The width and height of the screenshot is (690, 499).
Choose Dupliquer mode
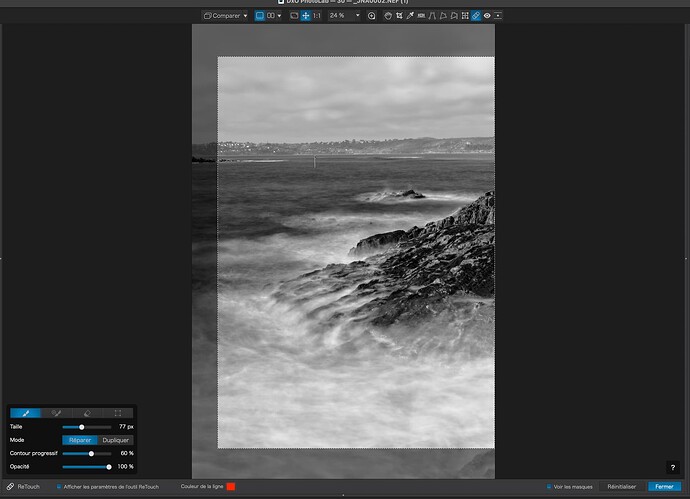coord(115,440)
